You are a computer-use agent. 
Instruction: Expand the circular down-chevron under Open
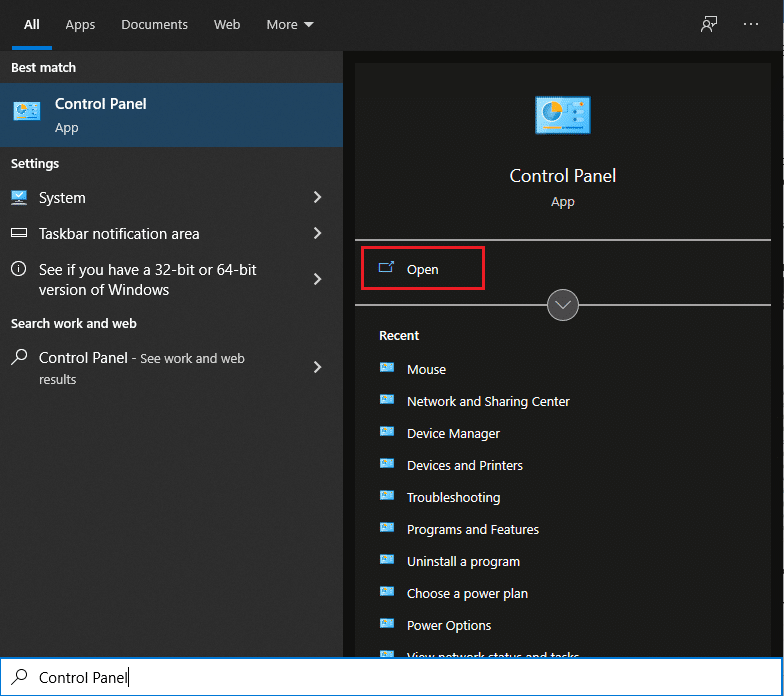(563, 305)
